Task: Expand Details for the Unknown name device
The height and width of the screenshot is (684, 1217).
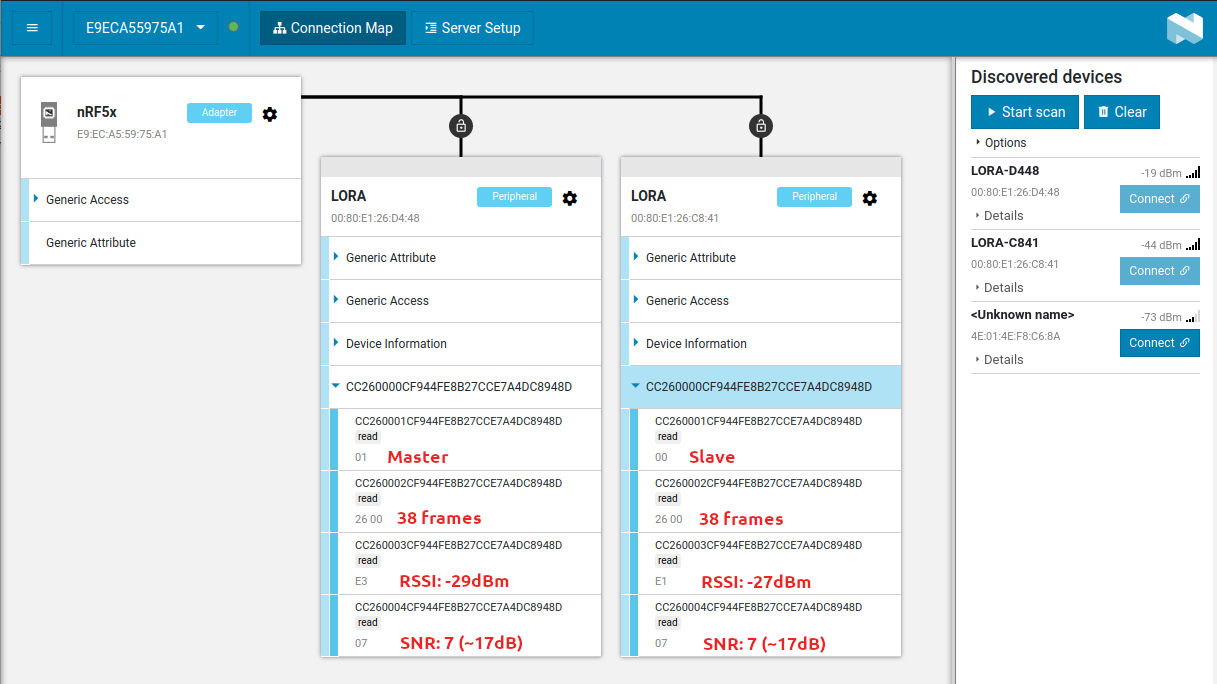Action: coord(1002,359)
